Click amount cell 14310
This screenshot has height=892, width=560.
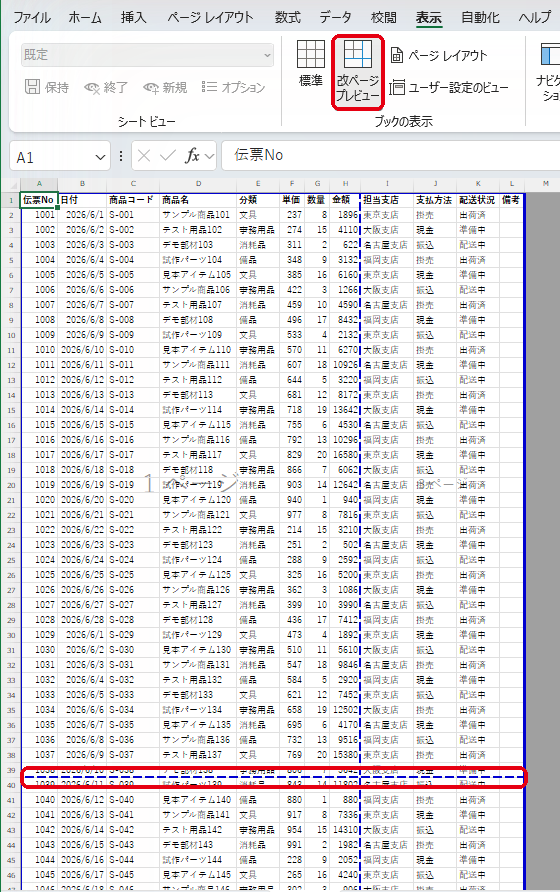coord(345,830)
